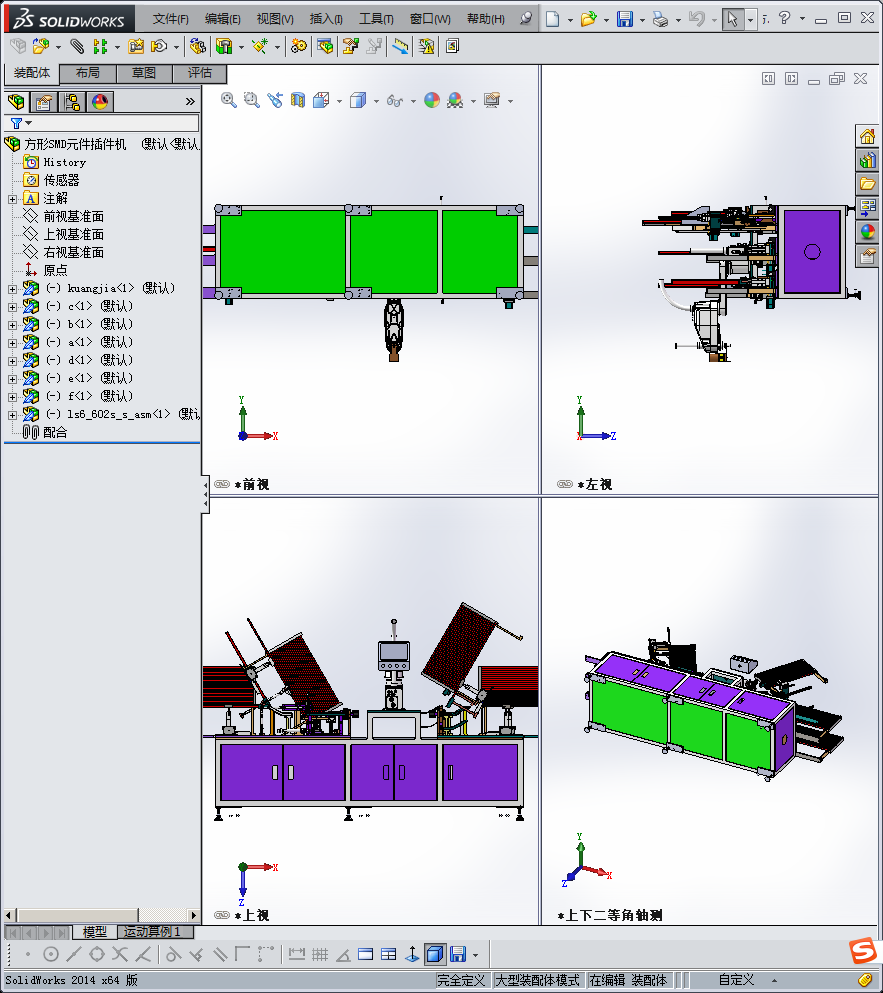Open the 文件(F) menu
883x993 pixels.
click(x=170, y=19)
